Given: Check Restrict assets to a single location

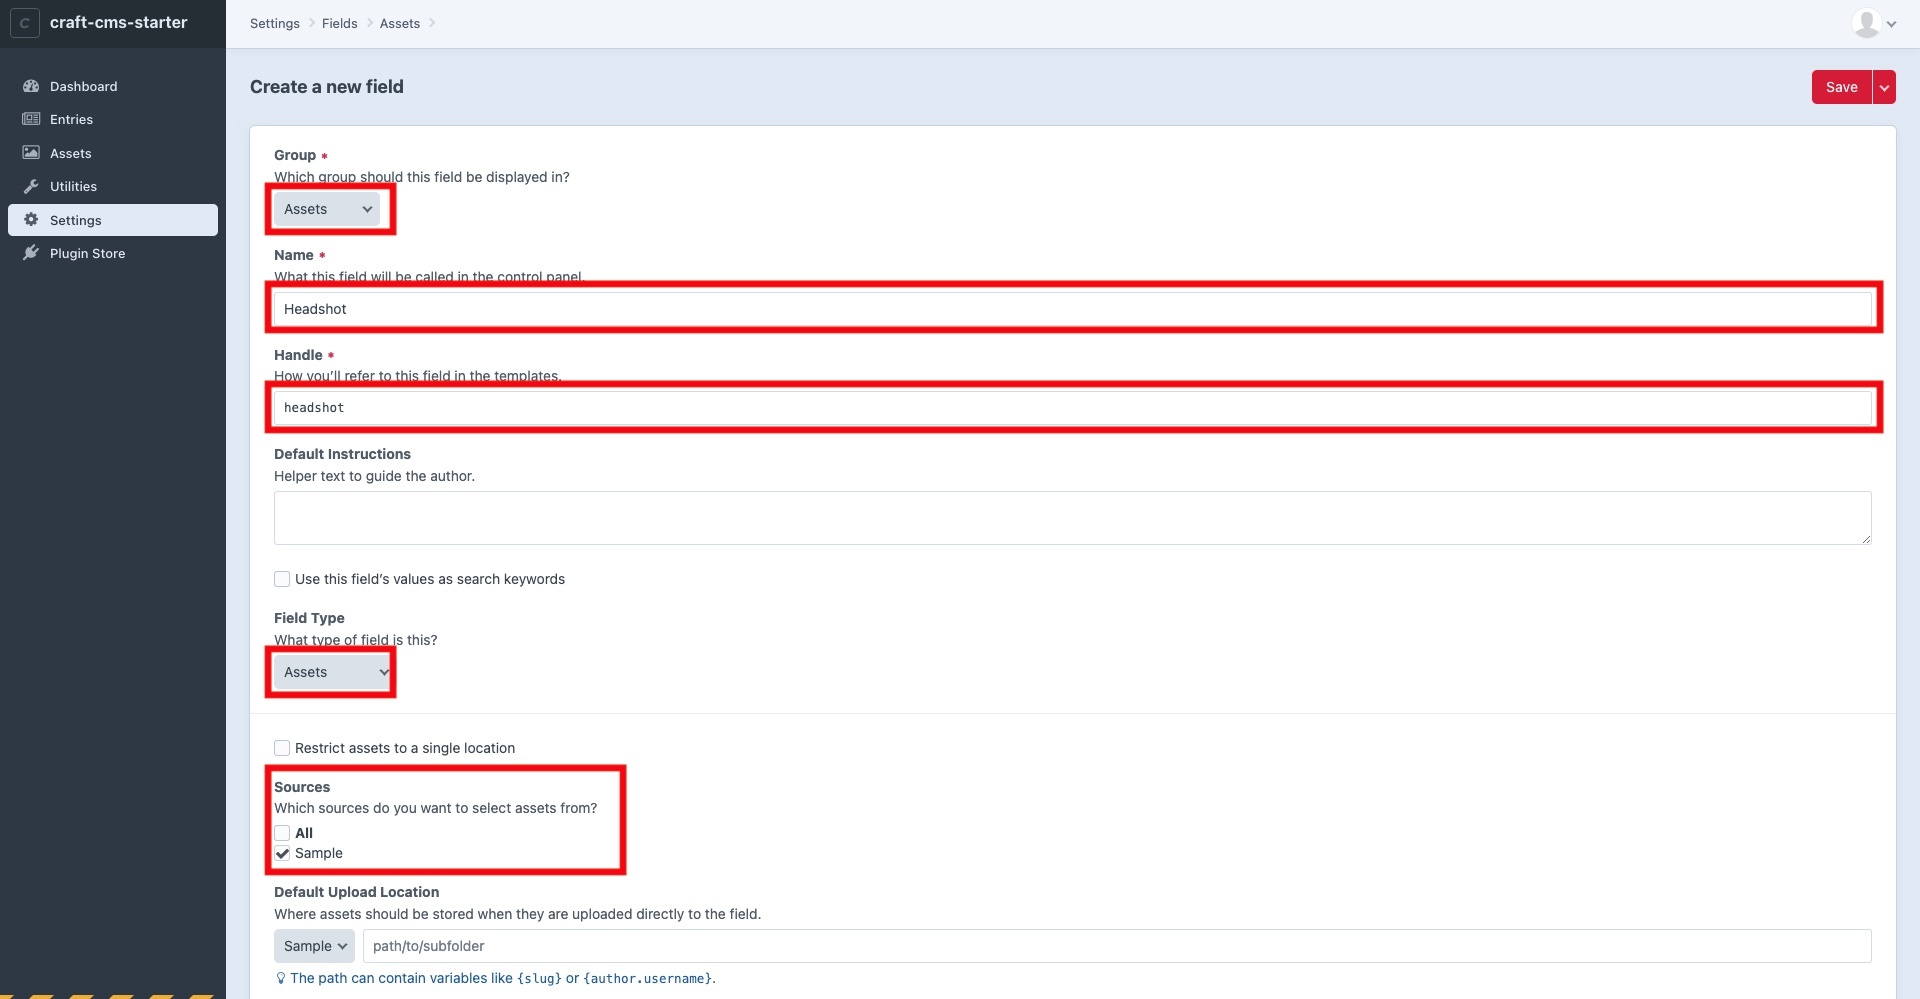Looking at the screenshot, I should (282, 748).
